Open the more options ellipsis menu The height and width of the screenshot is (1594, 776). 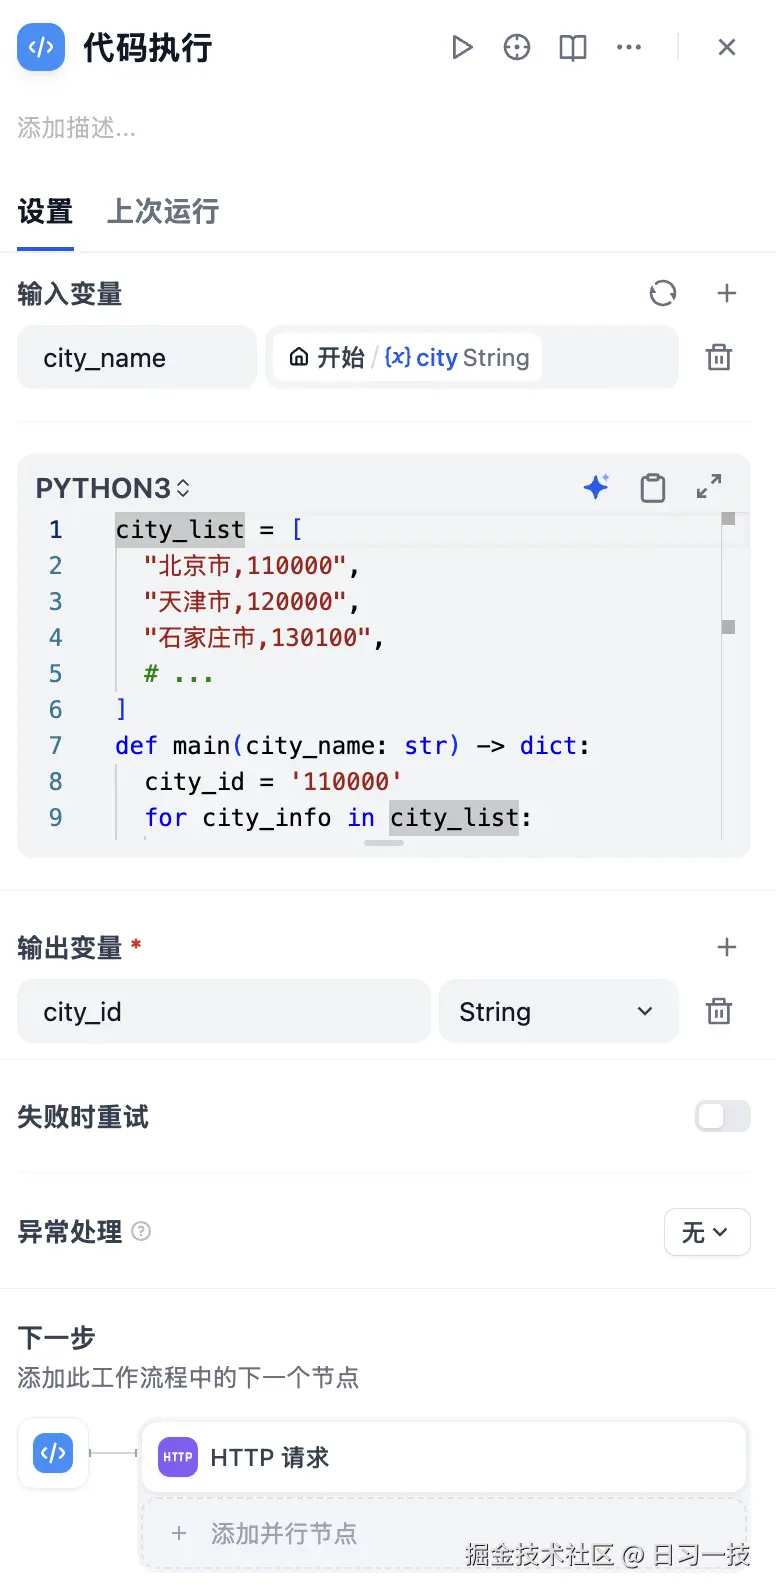[x=629, y=47]
